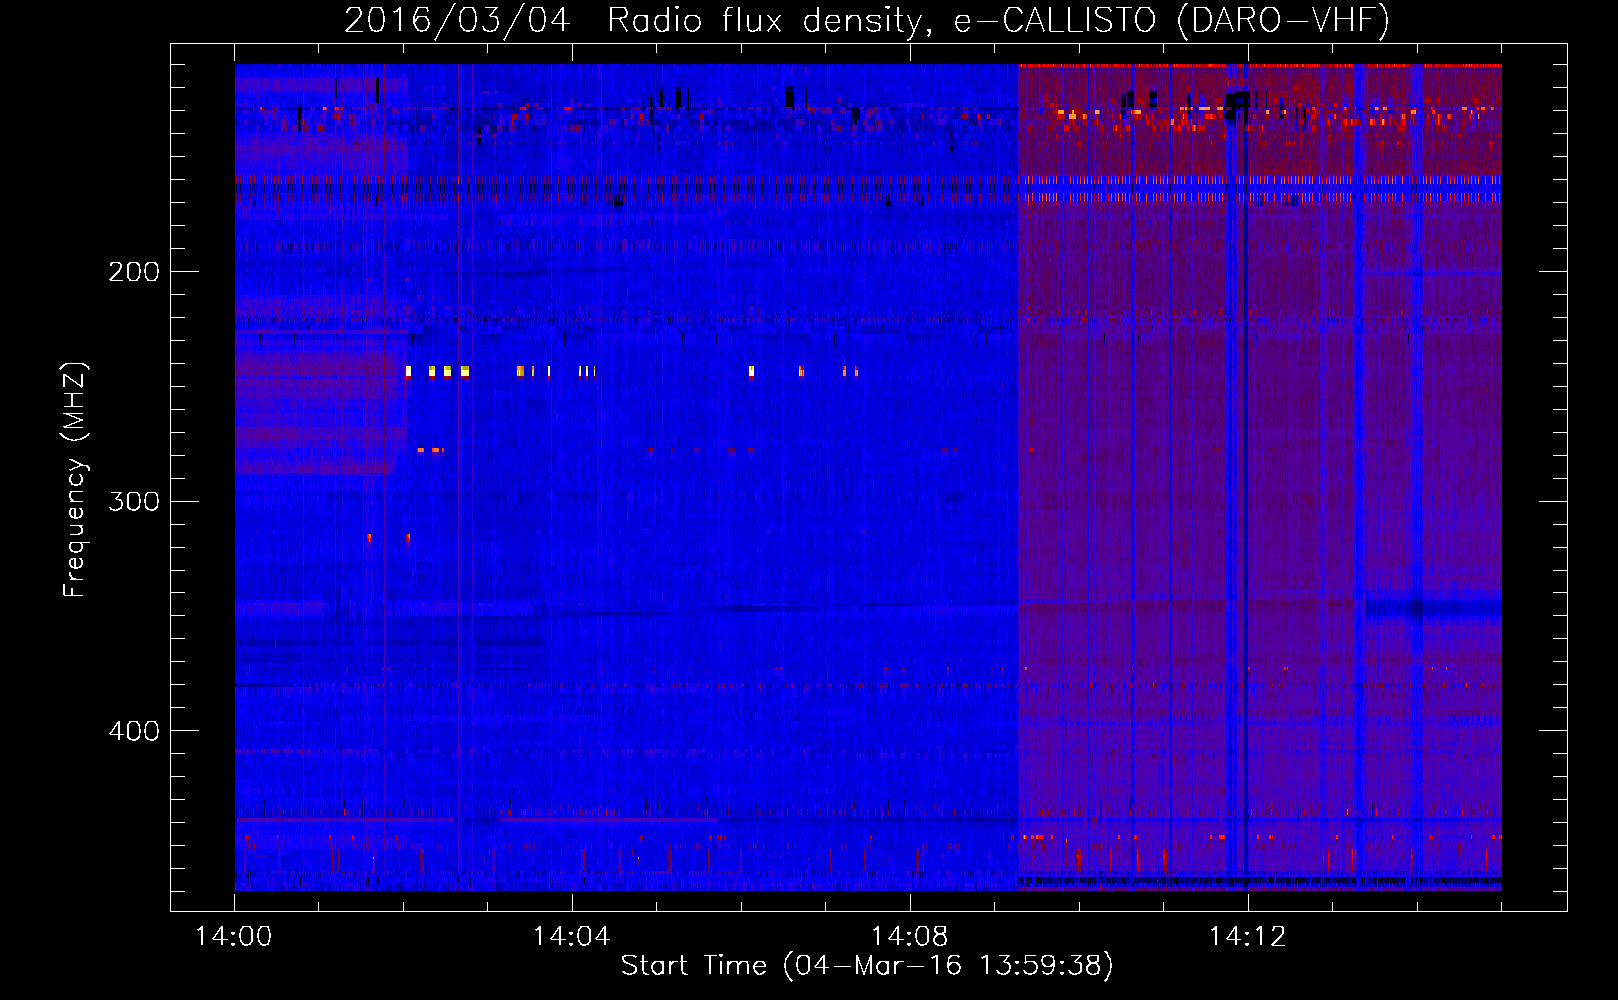Click the date '2016/03/04' in the title
The width and height of the screenshot is (1618, 1000).
[457, 20]
